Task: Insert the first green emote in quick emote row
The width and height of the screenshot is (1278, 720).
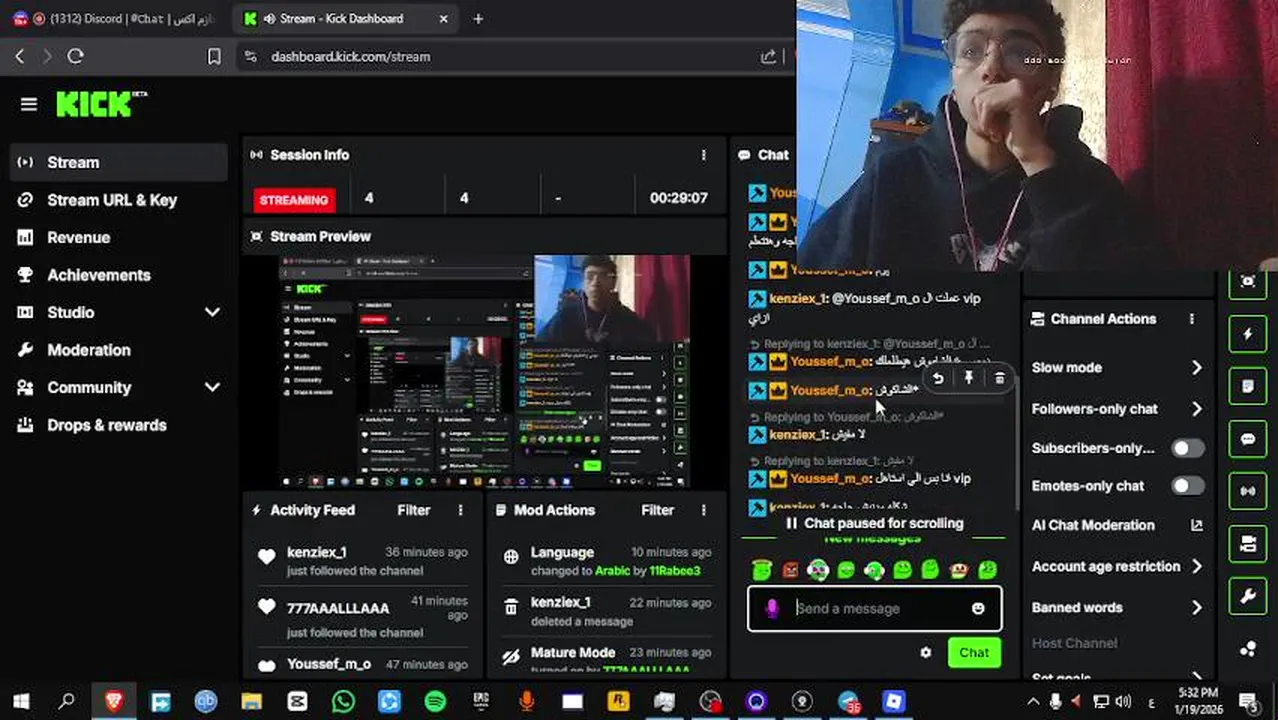Action: point(762,570)
